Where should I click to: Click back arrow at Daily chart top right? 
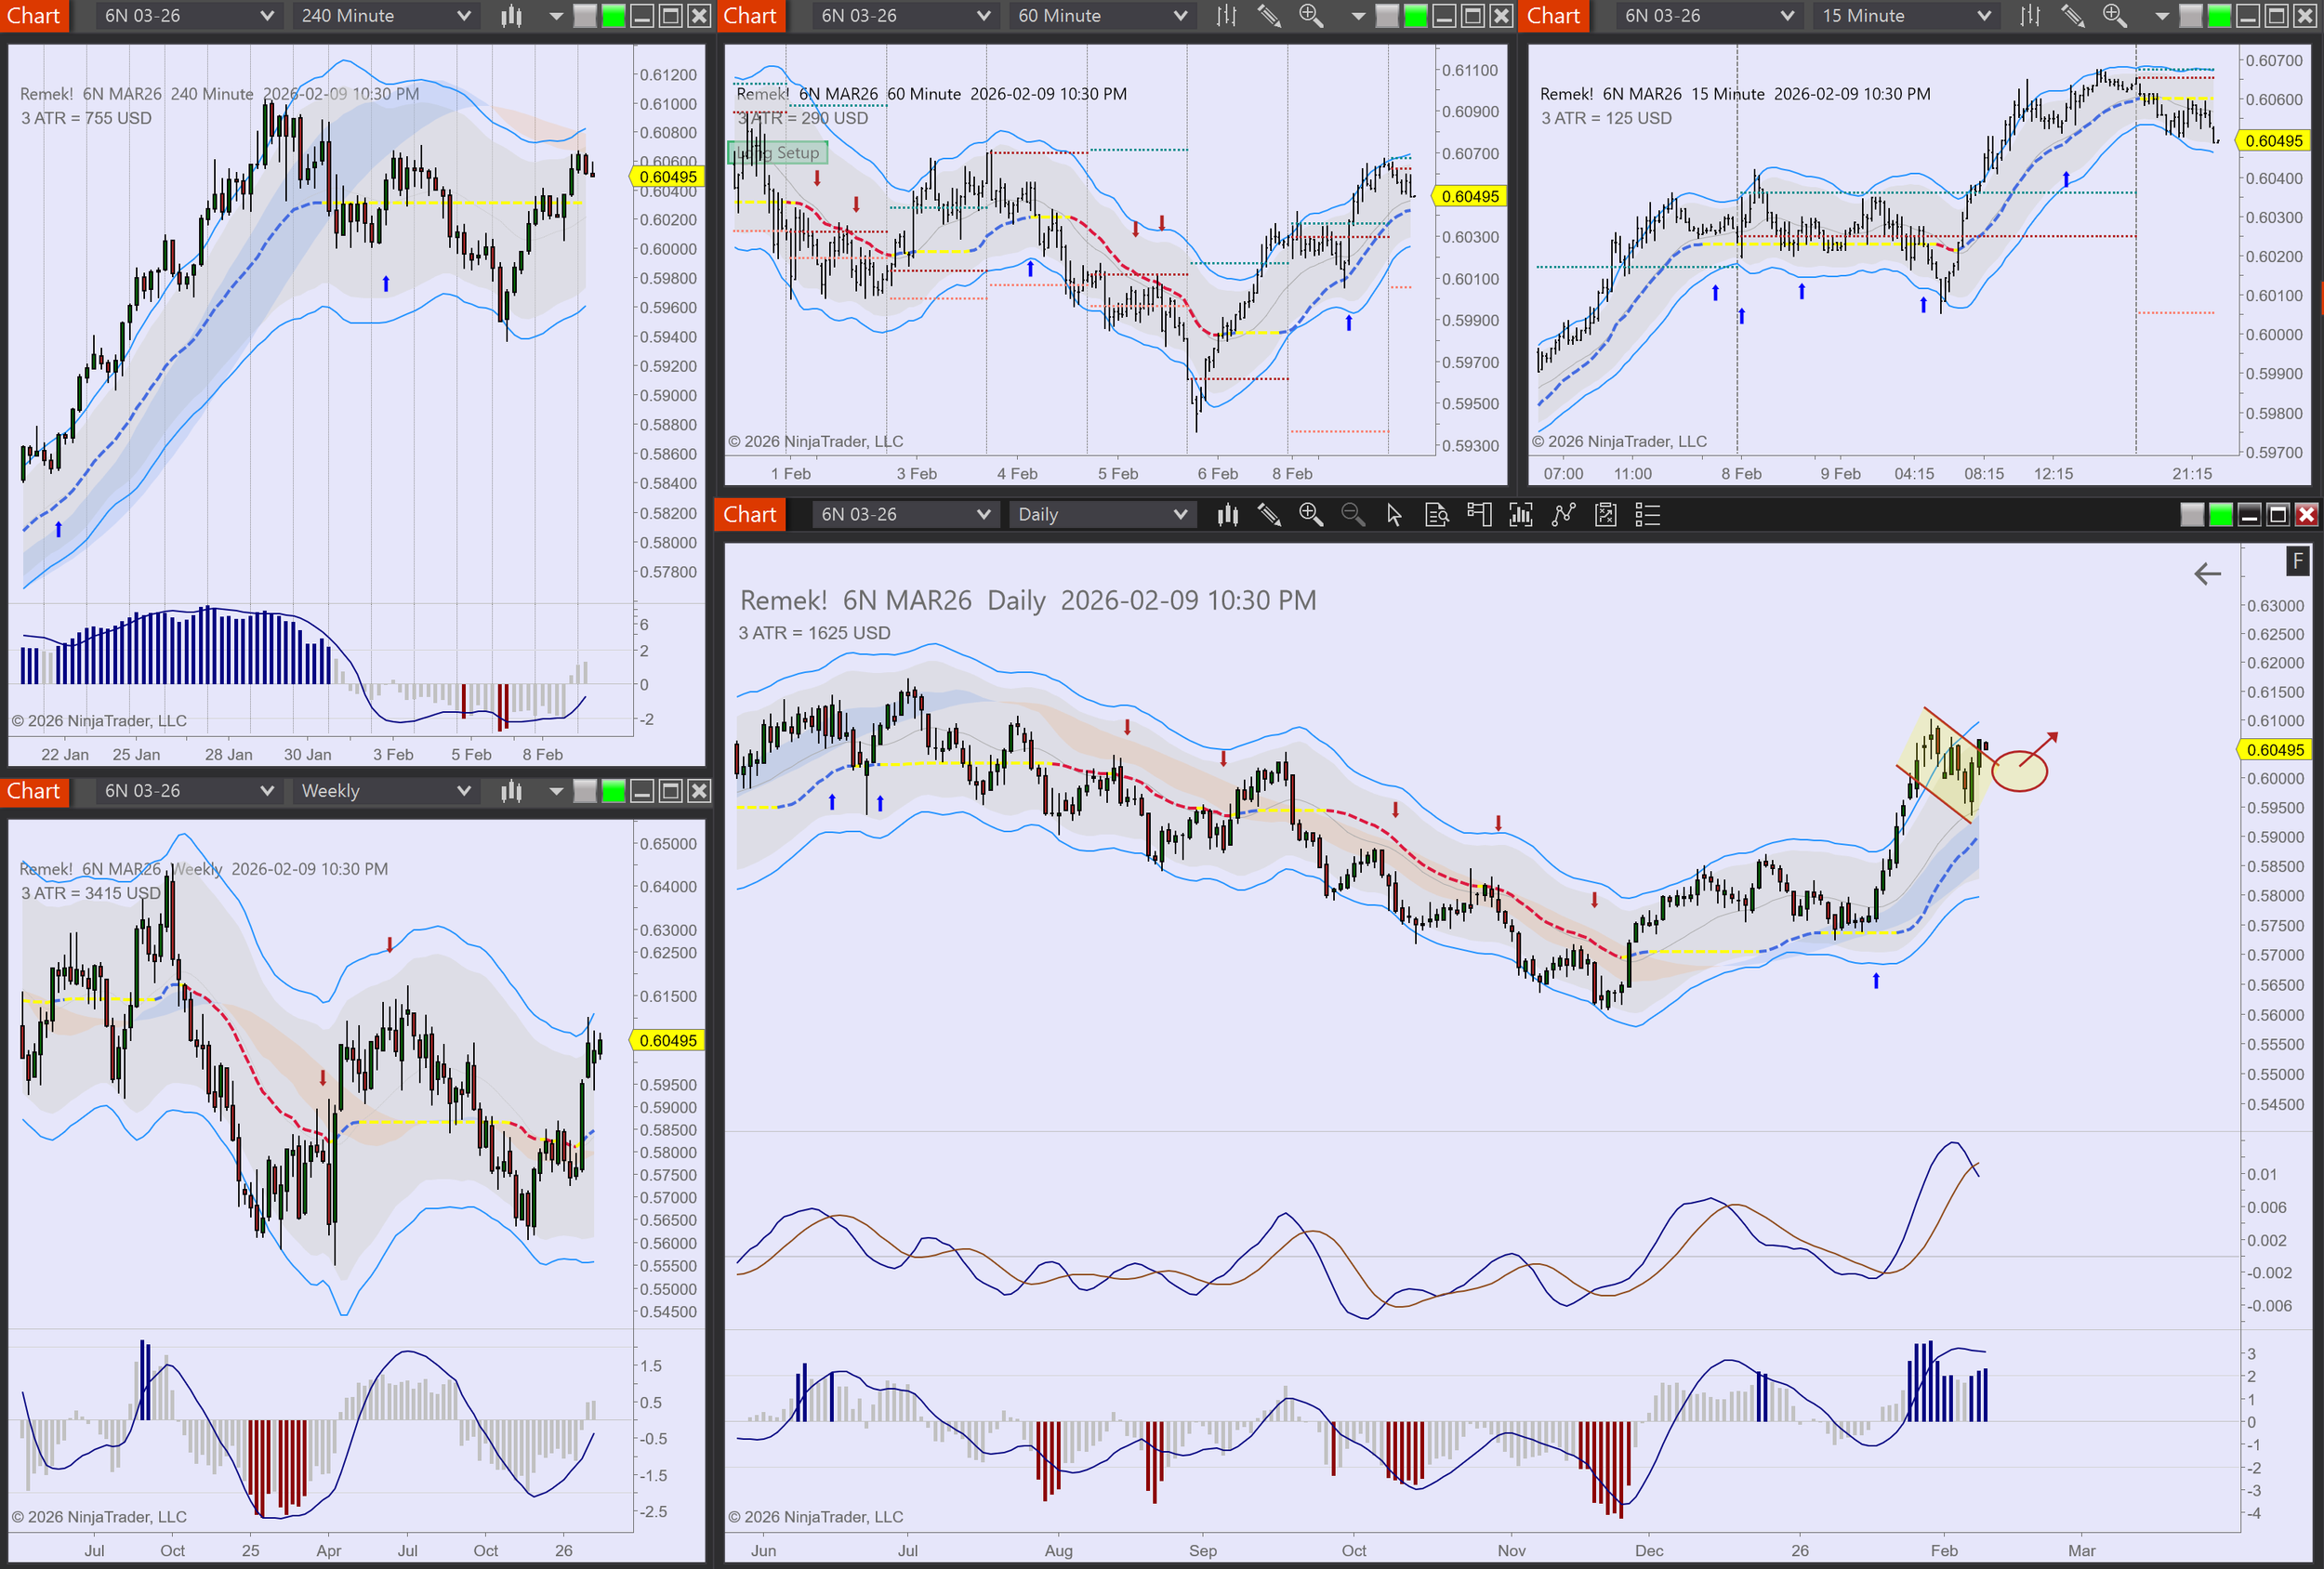click(2207, 574)
